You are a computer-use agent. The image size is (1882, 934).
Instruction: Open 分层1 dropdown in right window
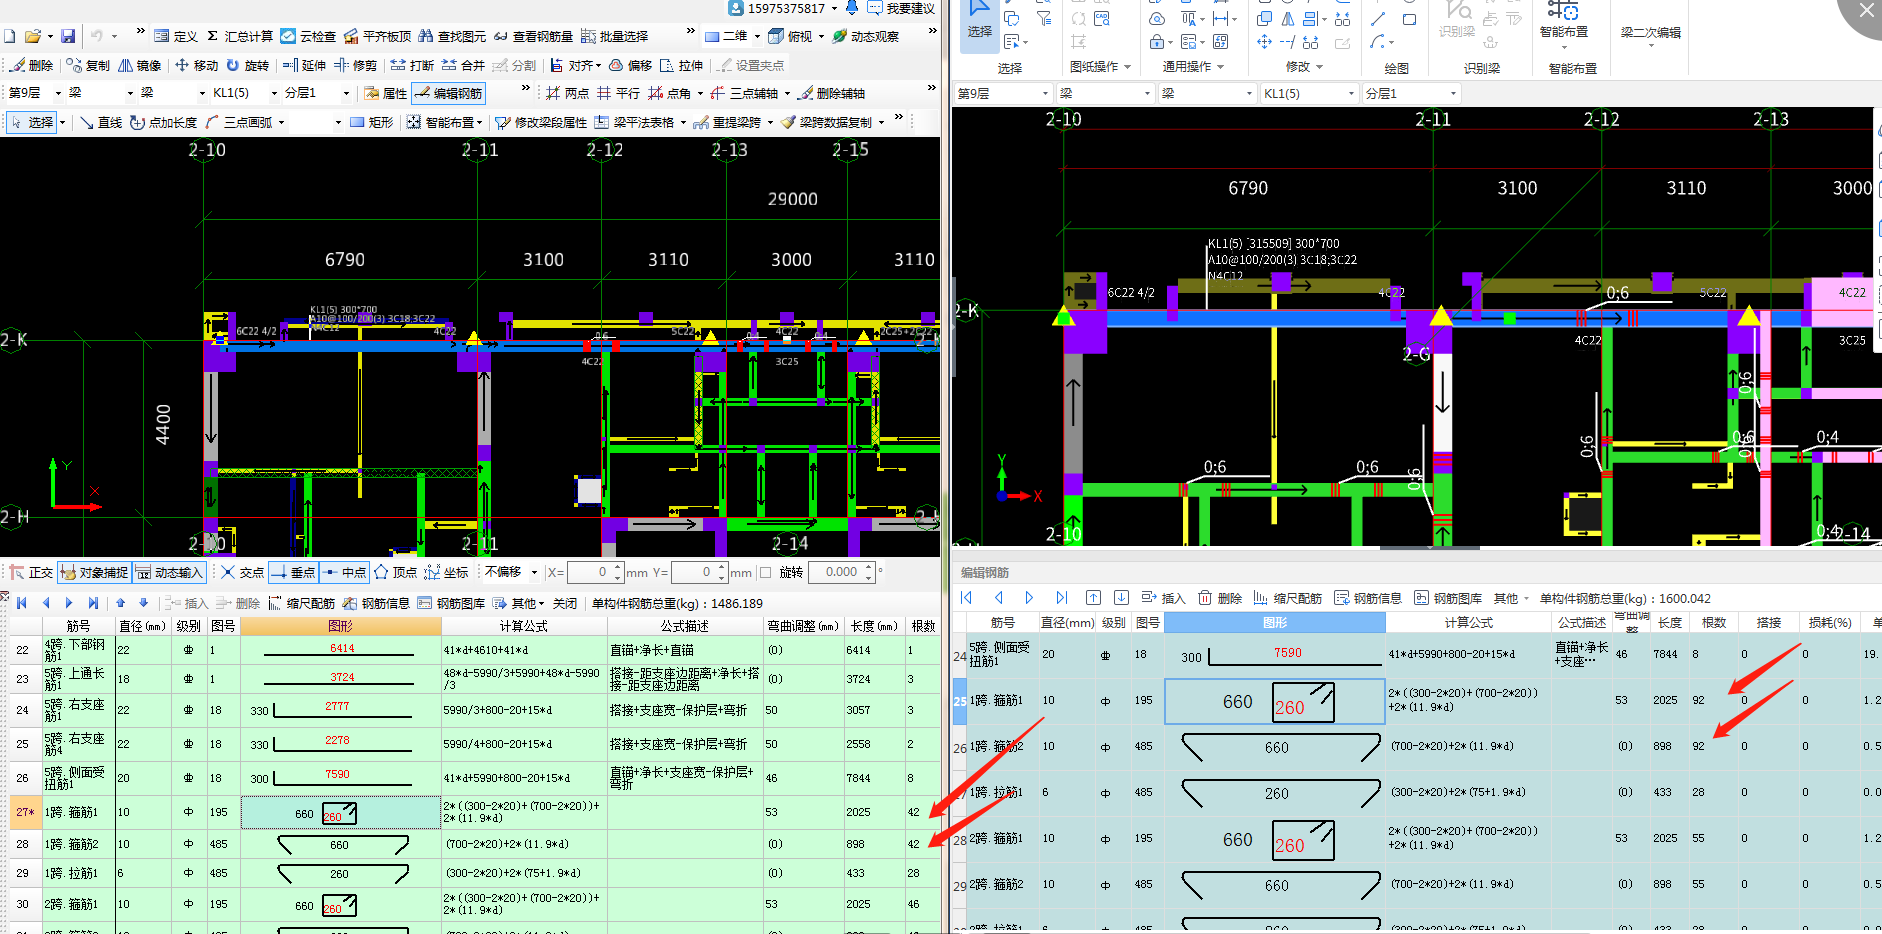pos(1411,93)
